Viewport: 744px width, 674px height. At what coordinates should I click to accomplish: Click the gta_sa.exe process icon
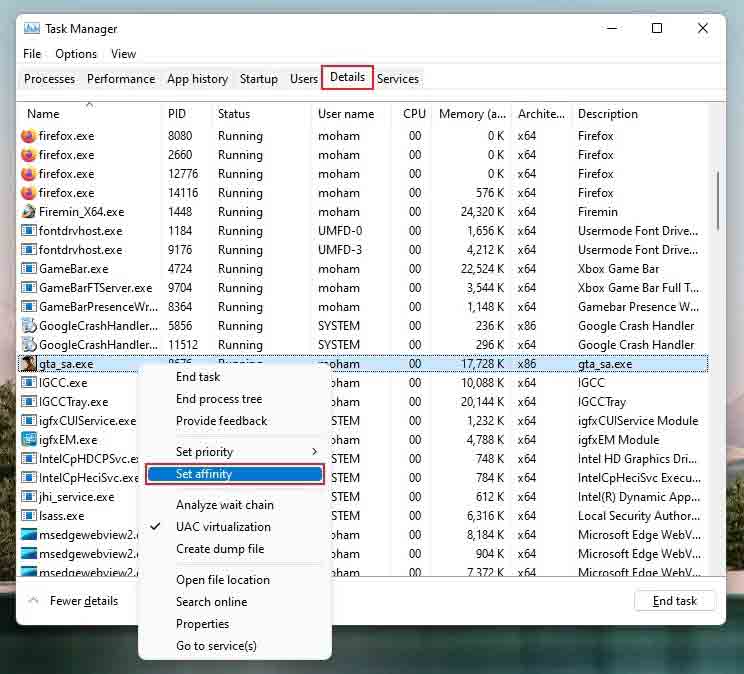28,364
